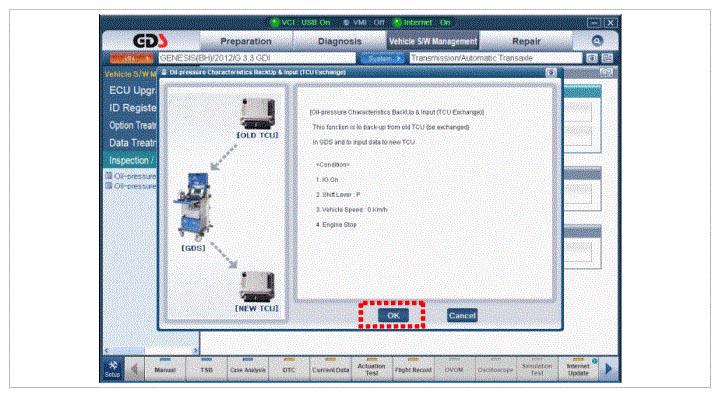Screen dimensions: 720x397
Task: Open the Preparation tab
Action: point(246,41)
